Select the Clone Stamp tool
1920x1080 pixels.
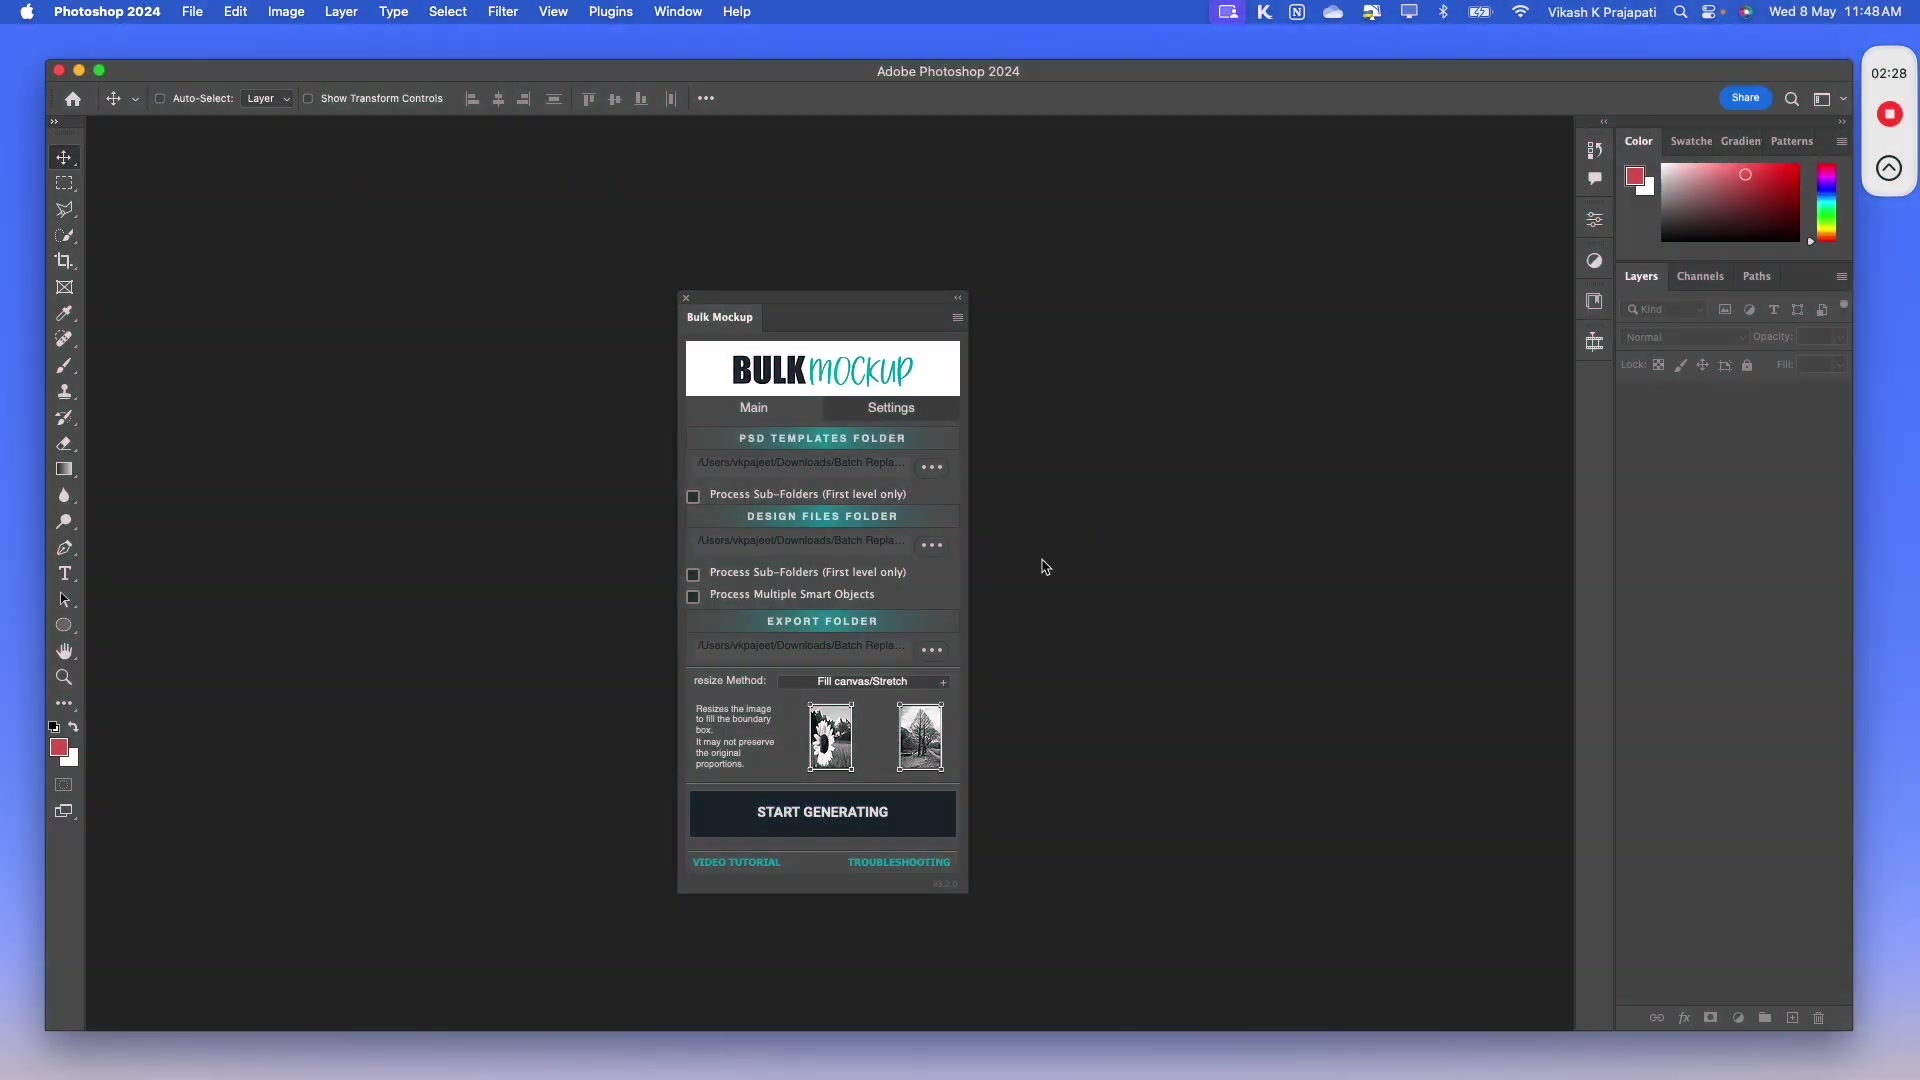[64, 392]
